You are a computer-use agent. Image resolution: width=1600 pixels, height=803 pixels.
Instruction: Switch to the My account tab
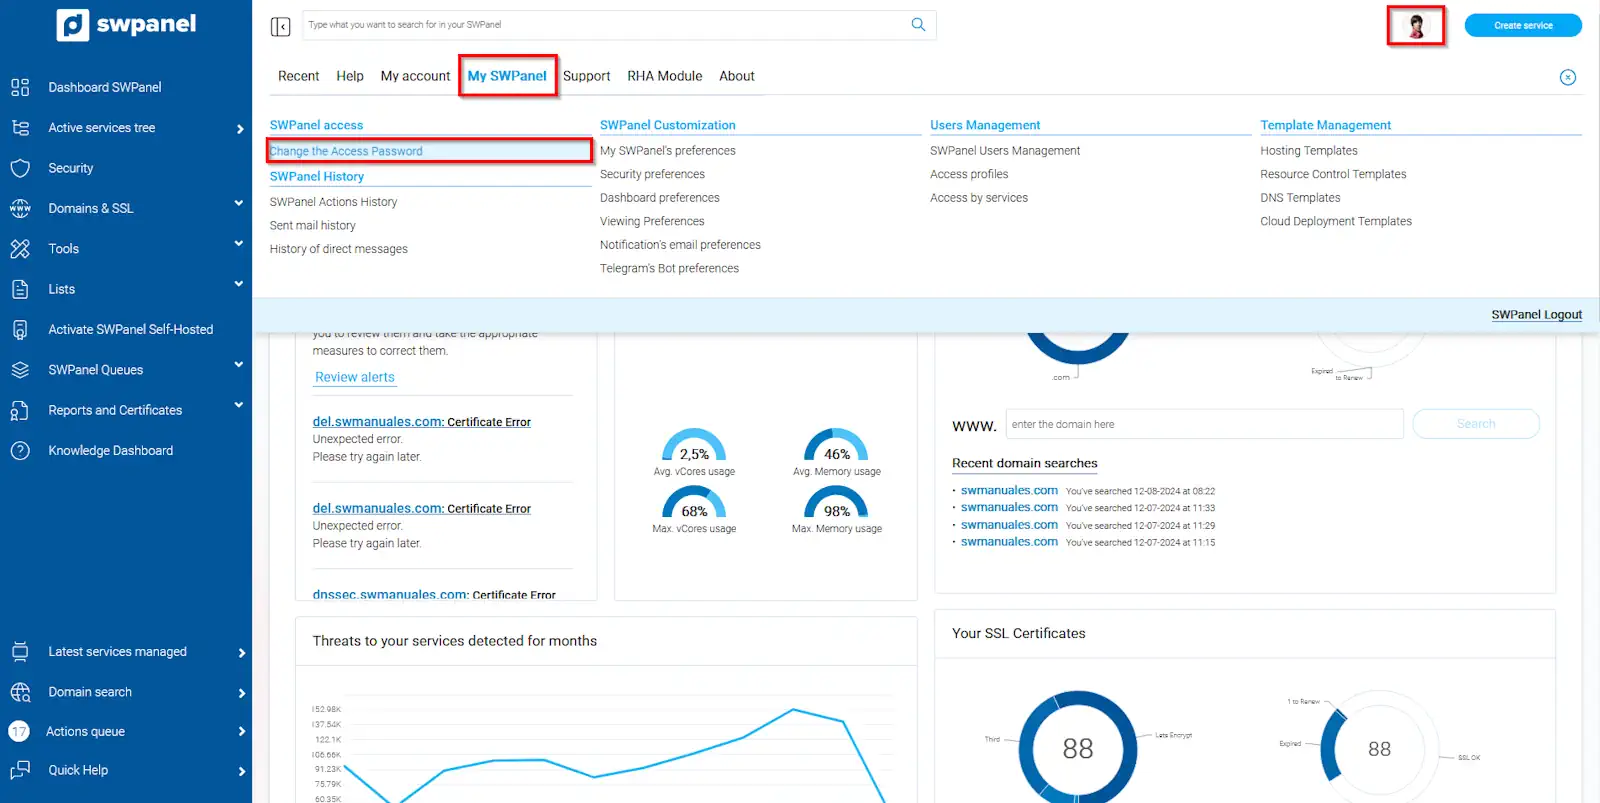415,76
